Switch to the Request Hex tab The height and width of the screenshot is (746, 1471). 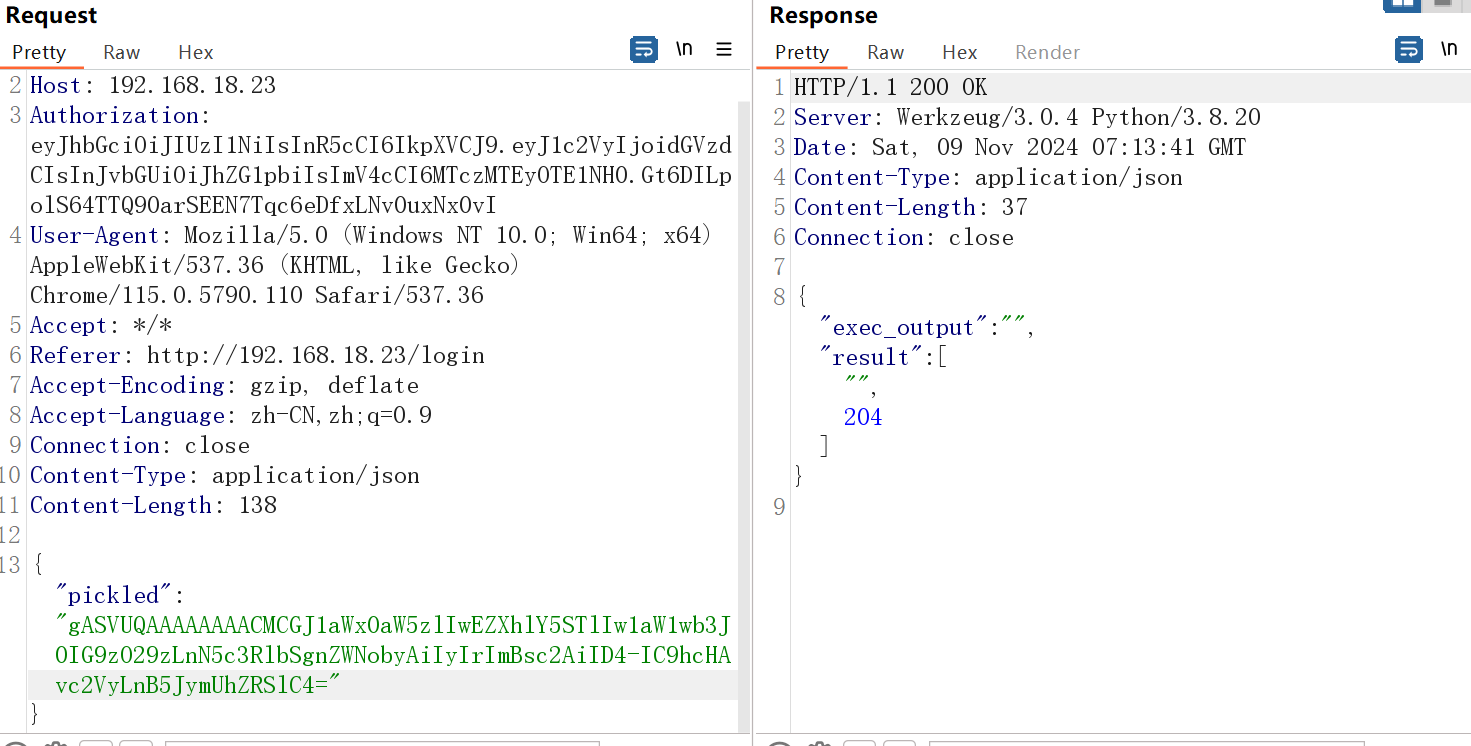pyautogui.click(x=196, y=52)
